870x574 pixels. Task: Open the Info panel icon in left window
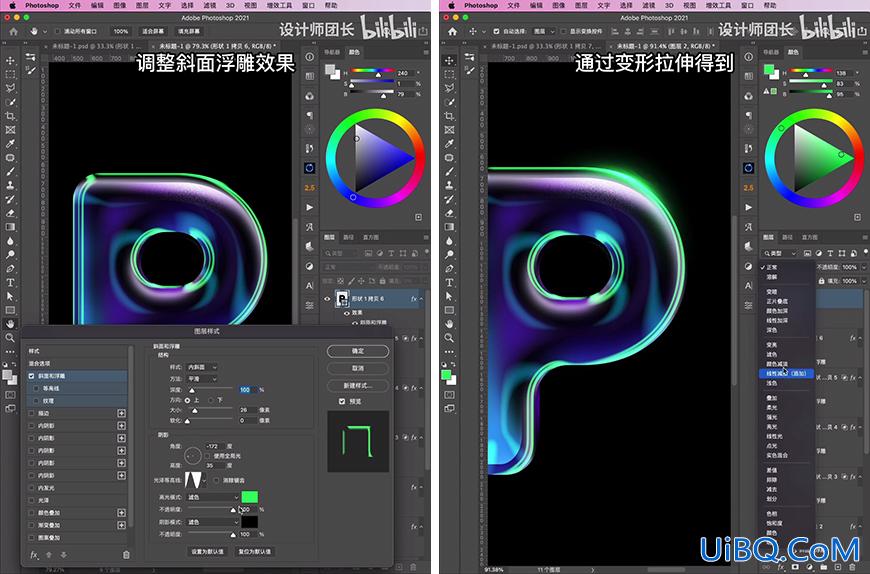[x=310, y=57]
